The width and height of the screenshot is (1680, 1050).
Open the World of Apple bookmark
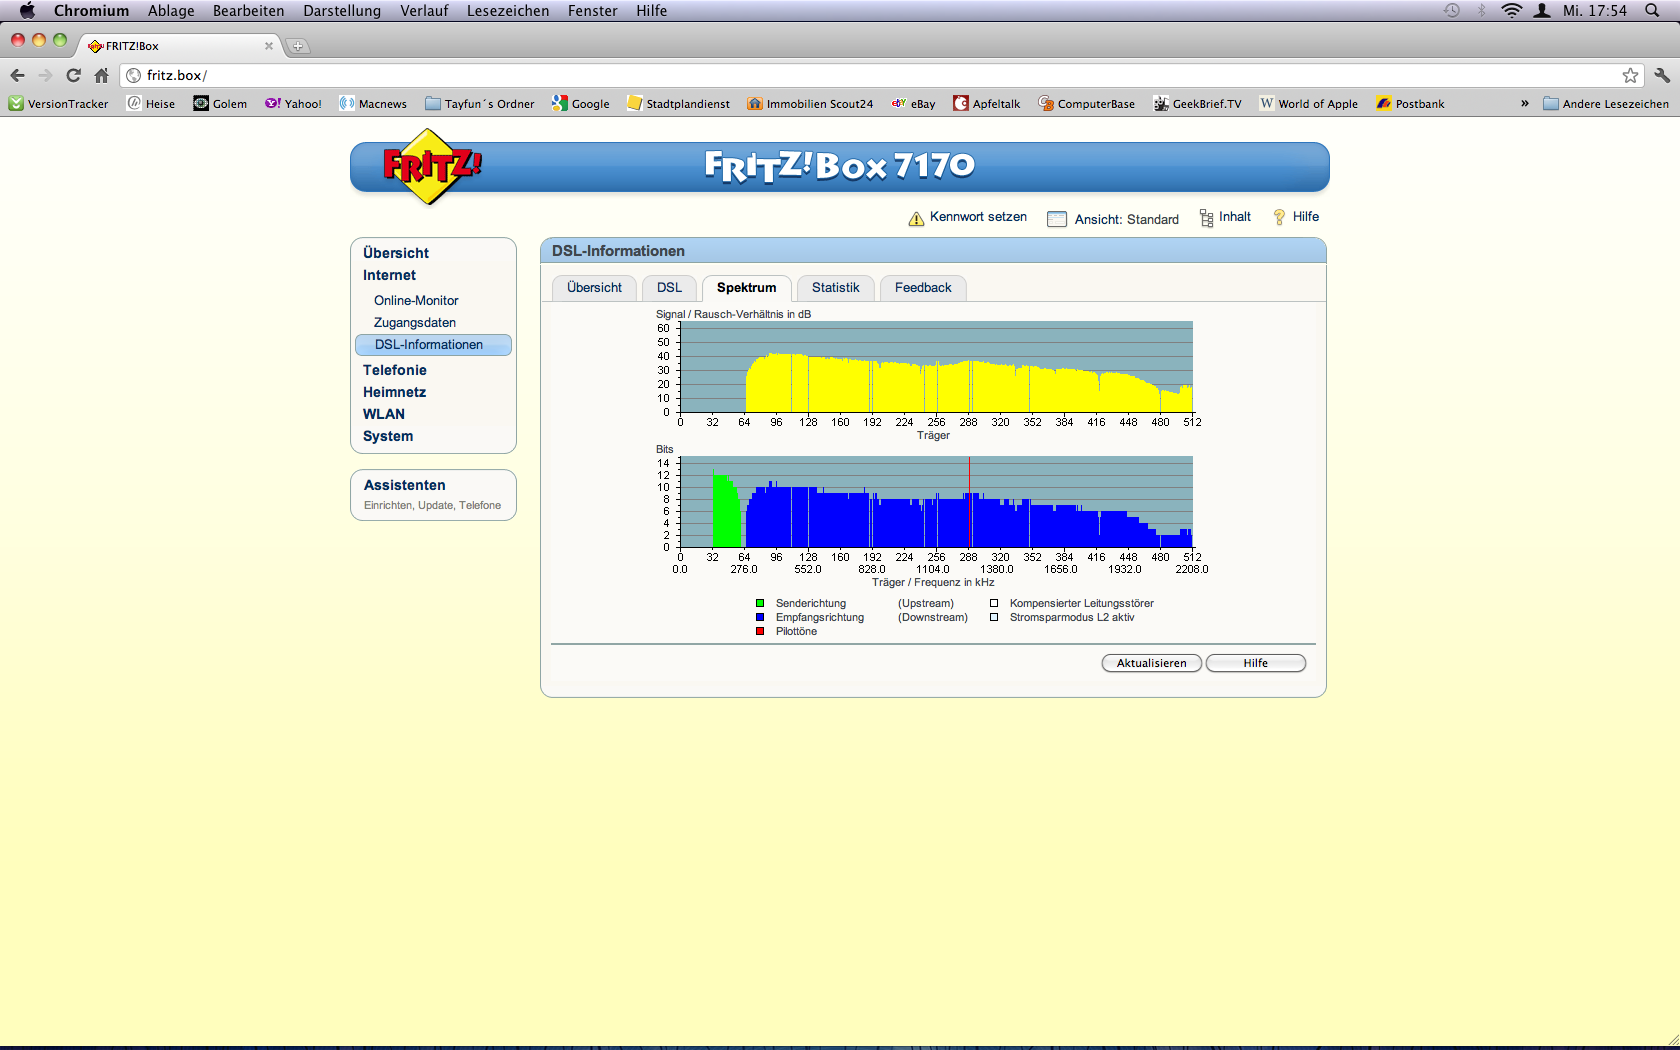[1309, 104]
